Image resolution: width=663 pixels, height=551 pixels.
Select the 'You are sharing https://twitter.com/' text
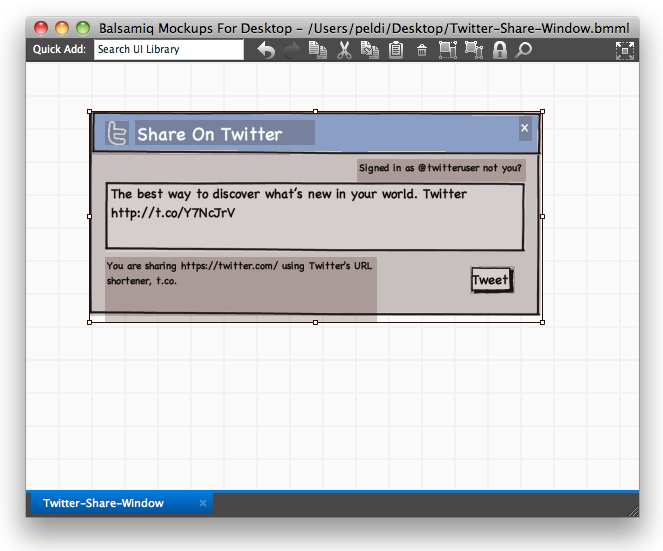click(192, 266)
